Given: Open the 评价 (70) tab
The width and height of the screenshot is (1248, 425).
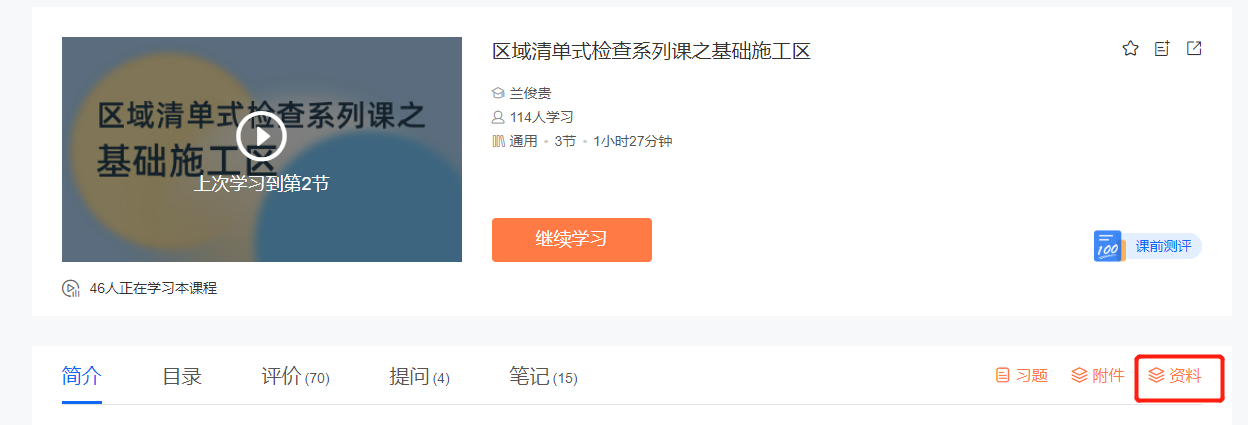Looking at the screenshot, I should tap(296, 376).
